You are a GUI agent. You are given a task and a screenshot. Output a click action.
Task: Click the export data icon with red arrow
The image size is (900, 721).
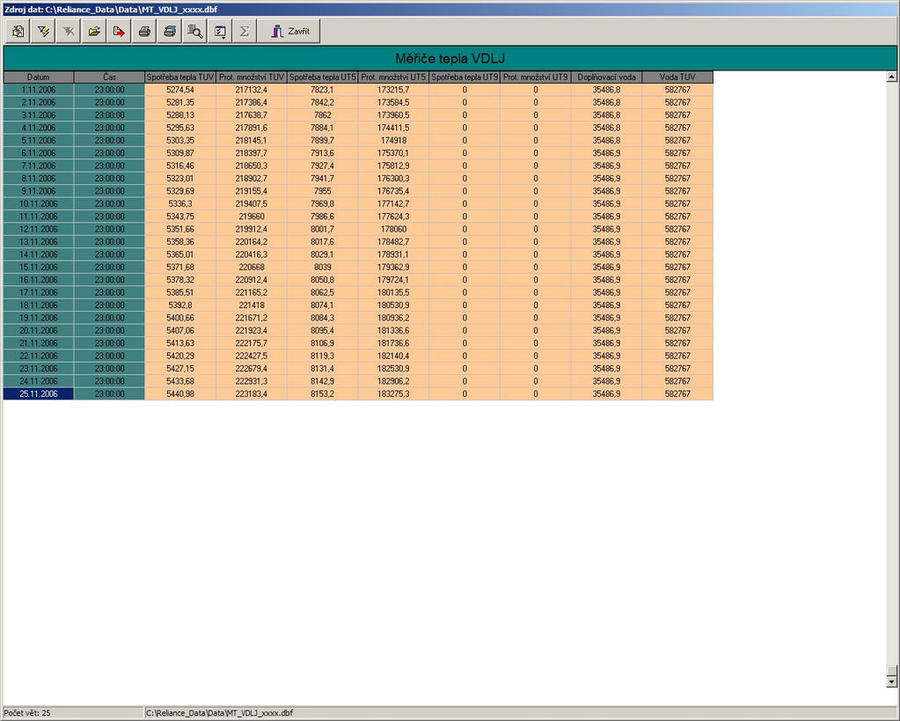click(x=119, y=32)
